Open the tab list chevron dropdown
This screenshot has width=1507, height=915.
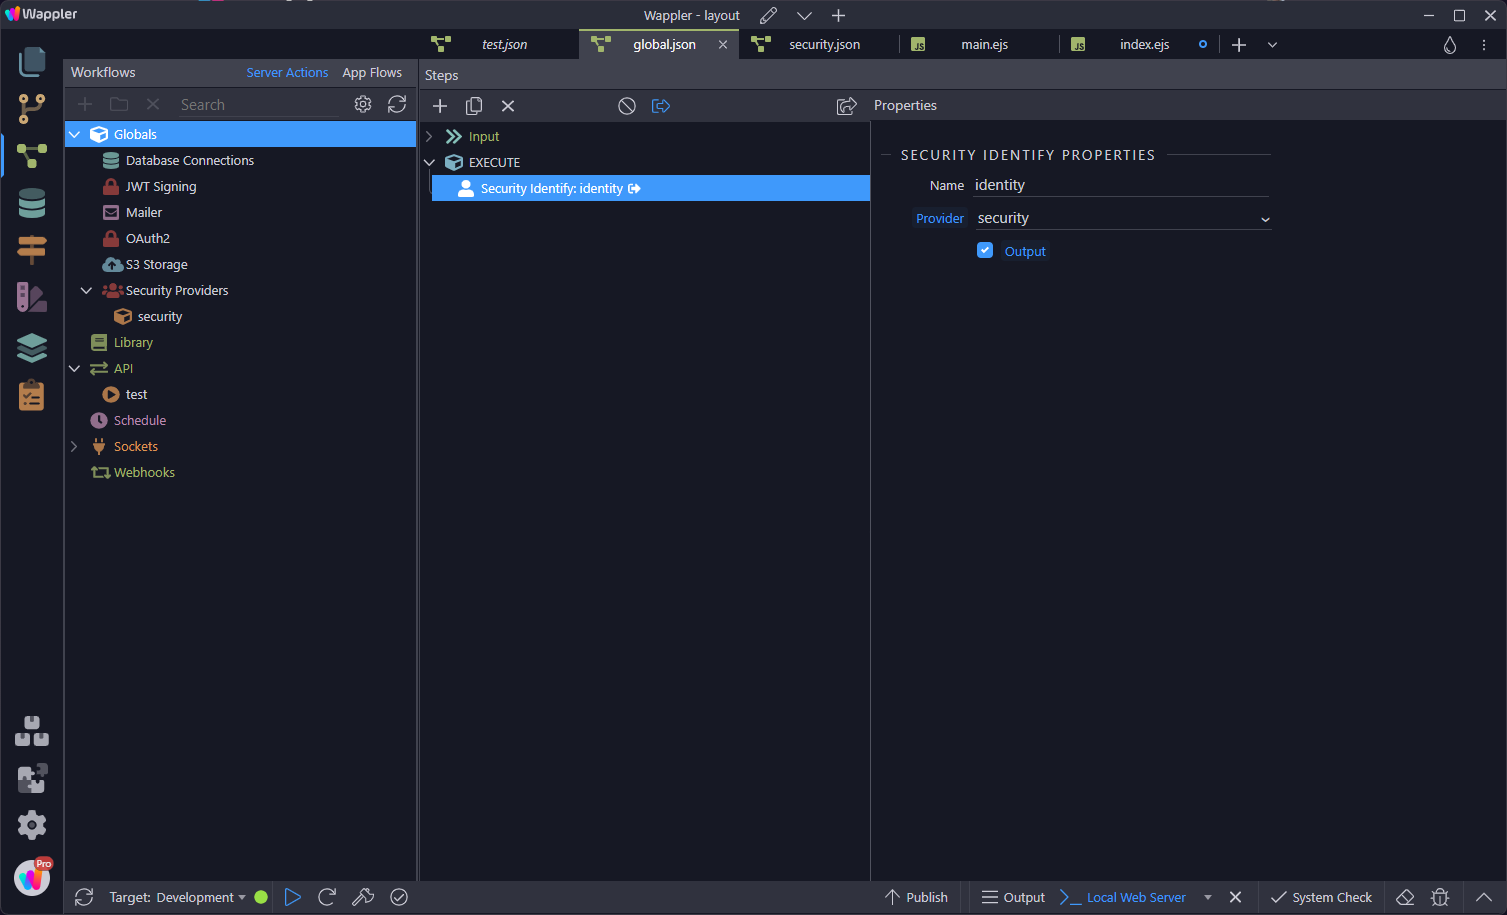1272,45
